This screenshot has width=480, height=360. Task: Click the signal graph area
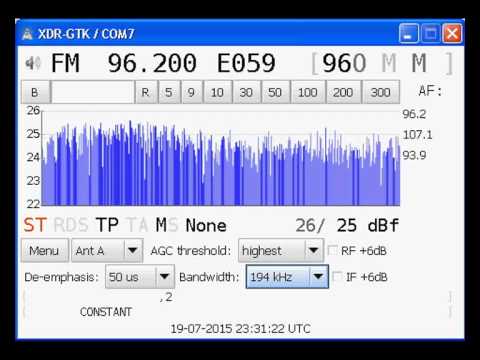(x=221, y=158)
